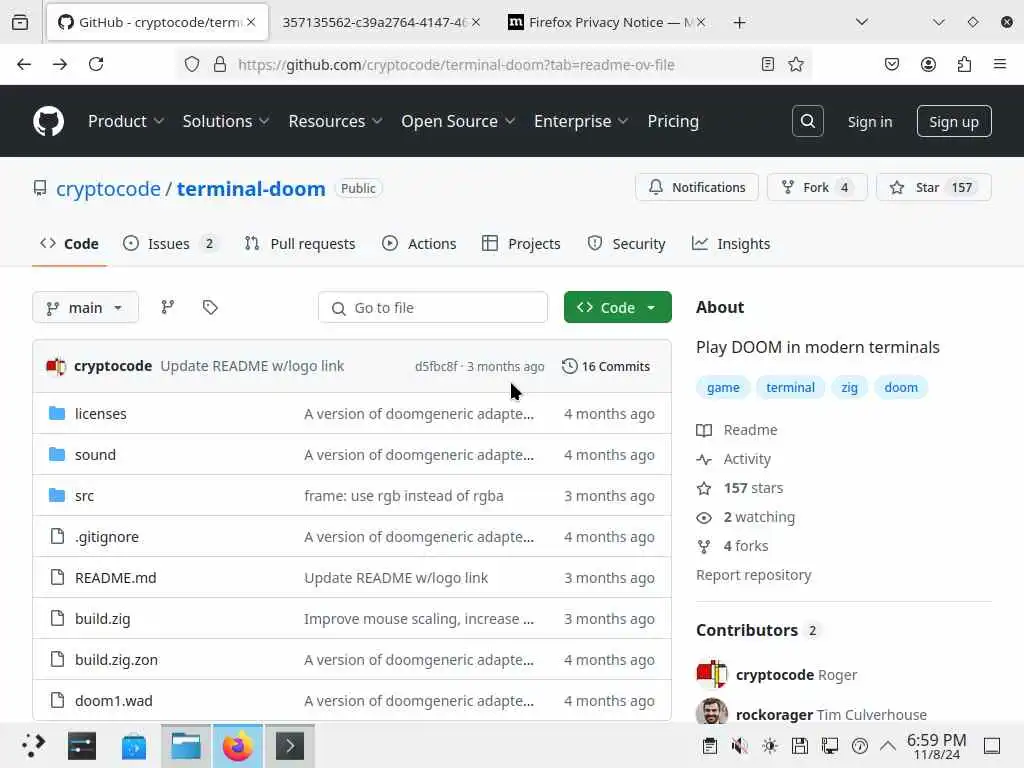
Task: Click the Firefox icon in taskbar
Action: (x=238, y=746)
